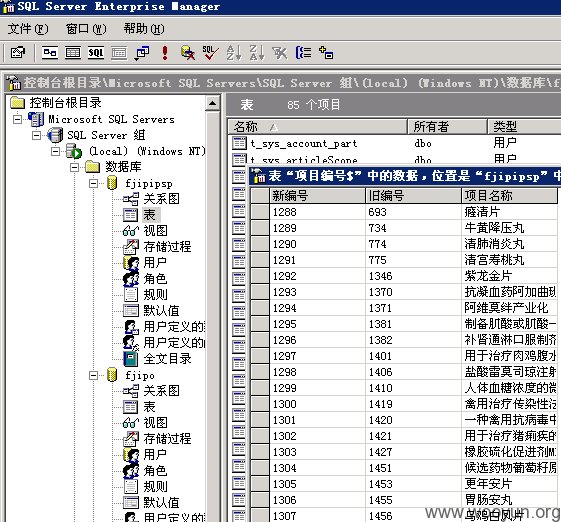The width and height of the screenshot is (561, 522).
Task: Click cell 紫龙金片 in 项目名称
Action: [x=510, y=276]
